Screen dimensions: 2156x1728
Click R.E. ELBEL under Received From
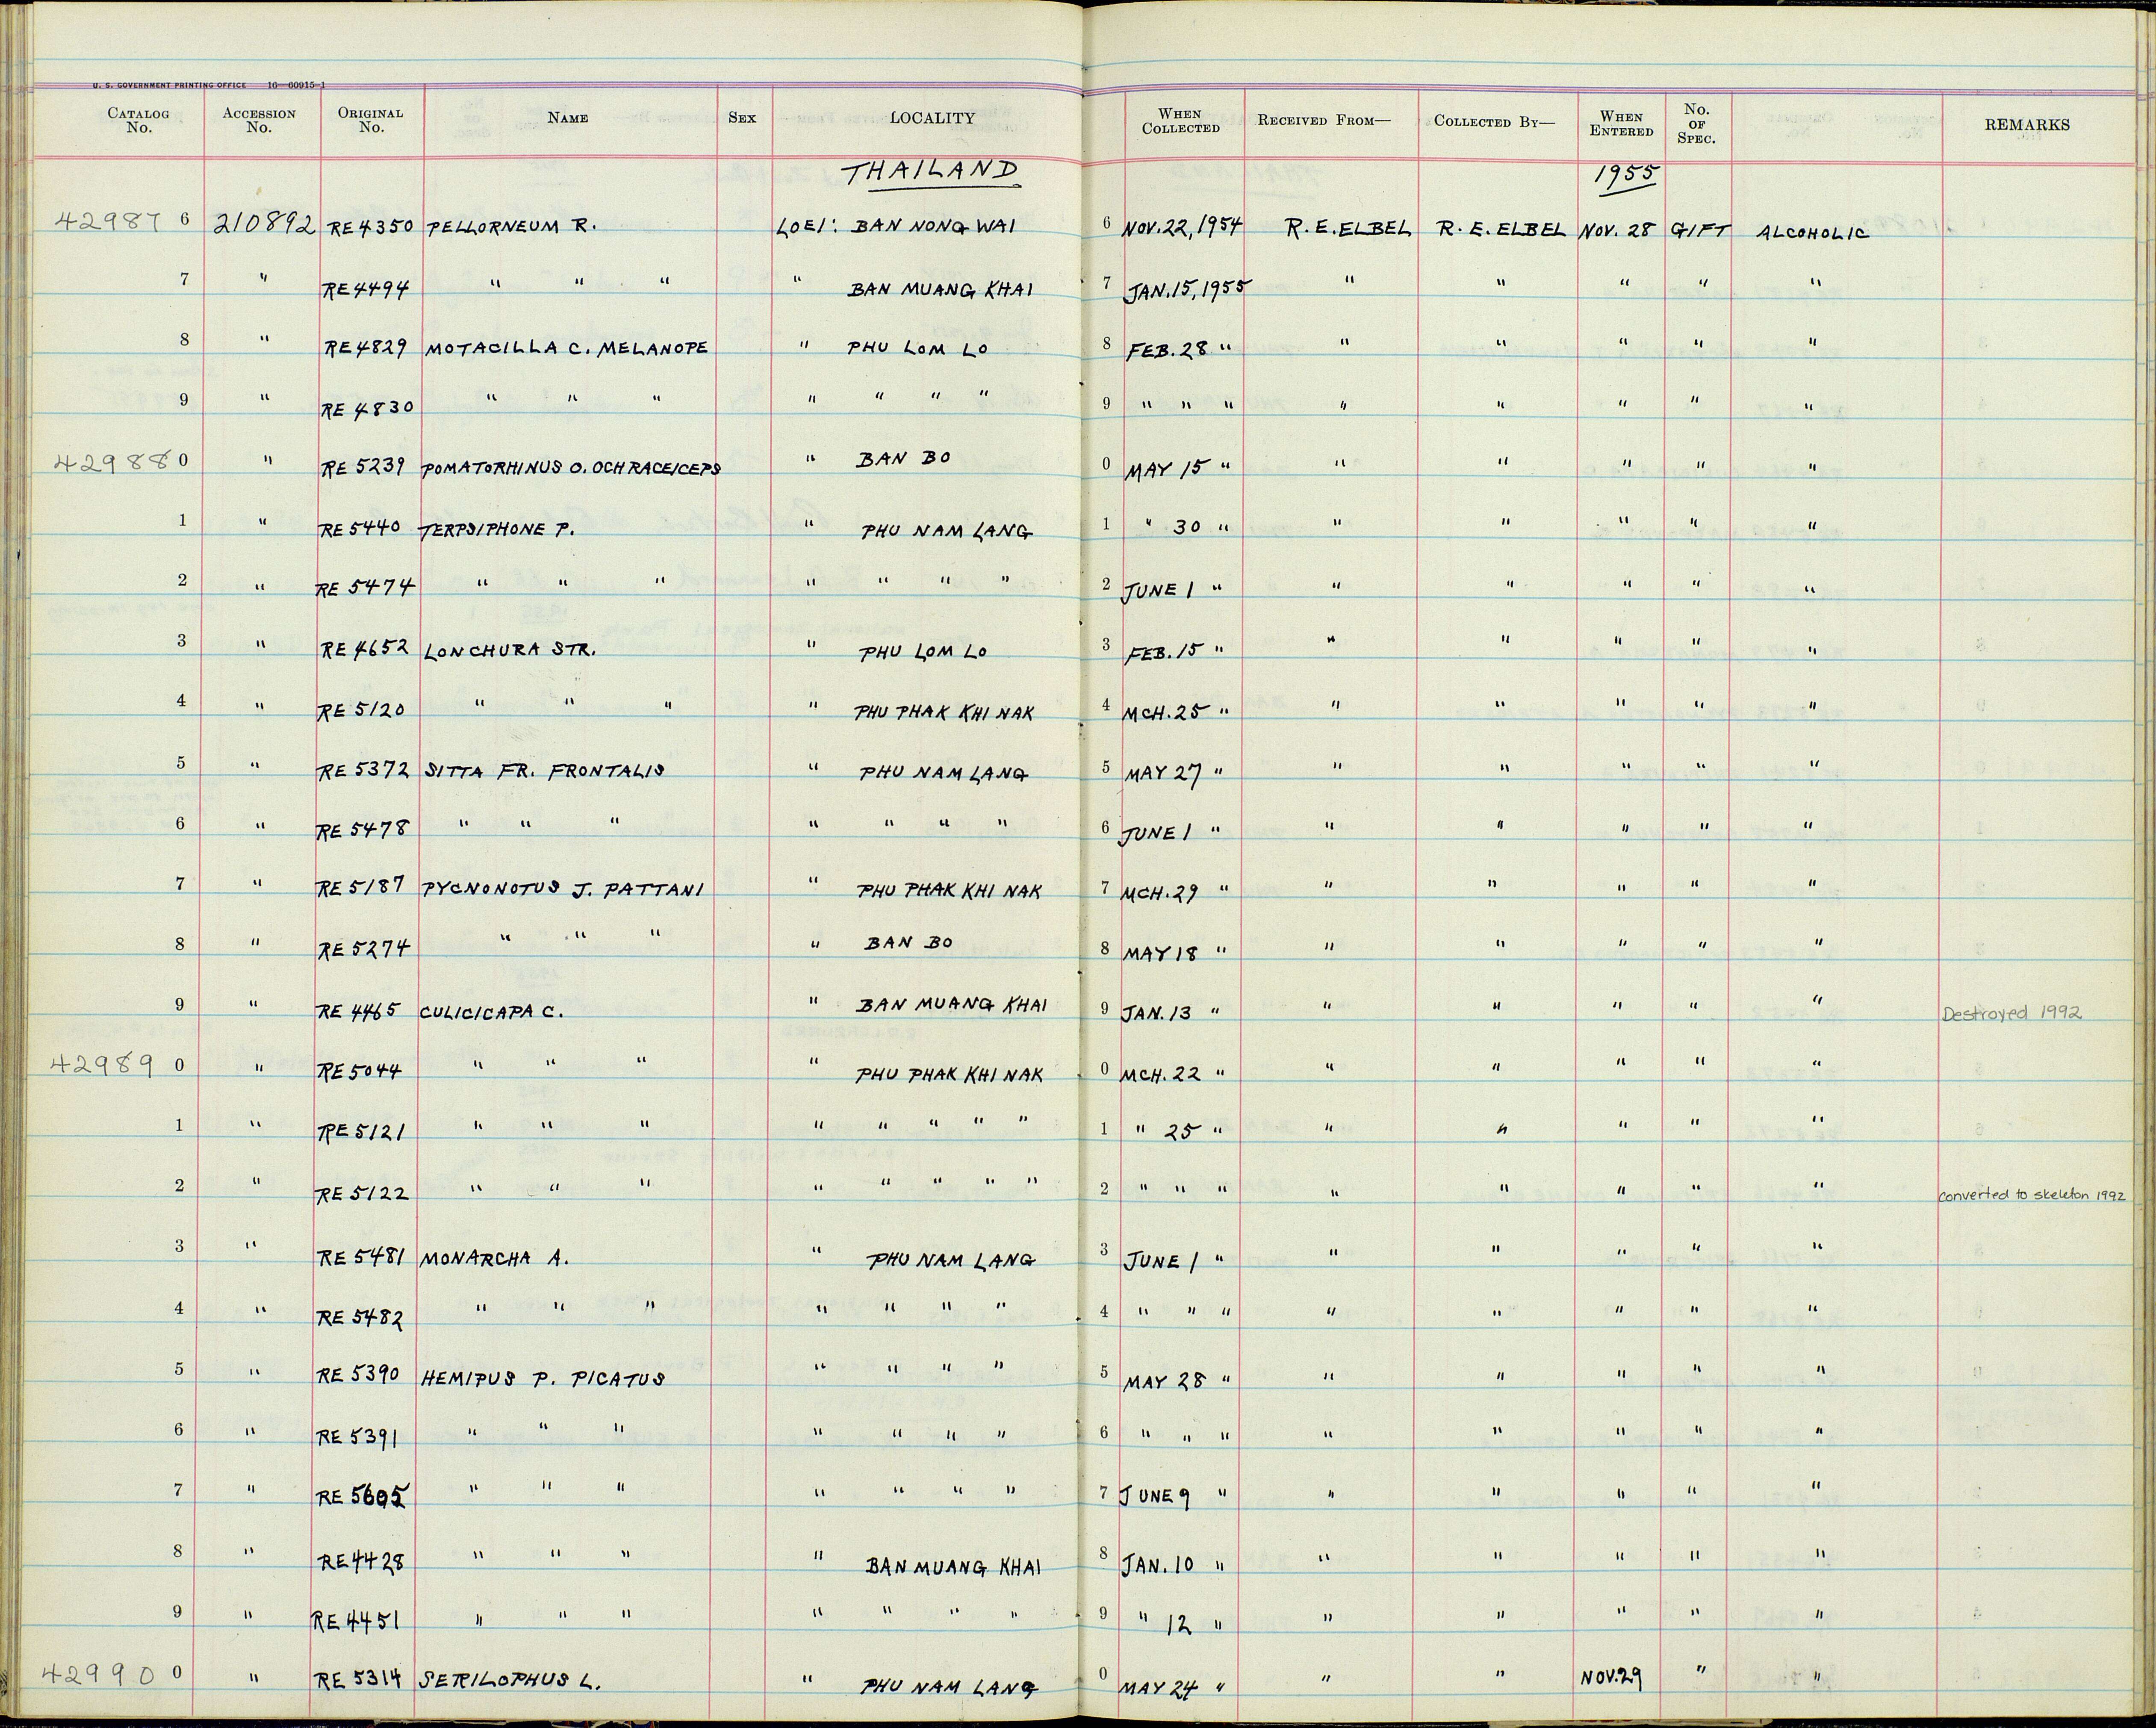(1349, 229)
